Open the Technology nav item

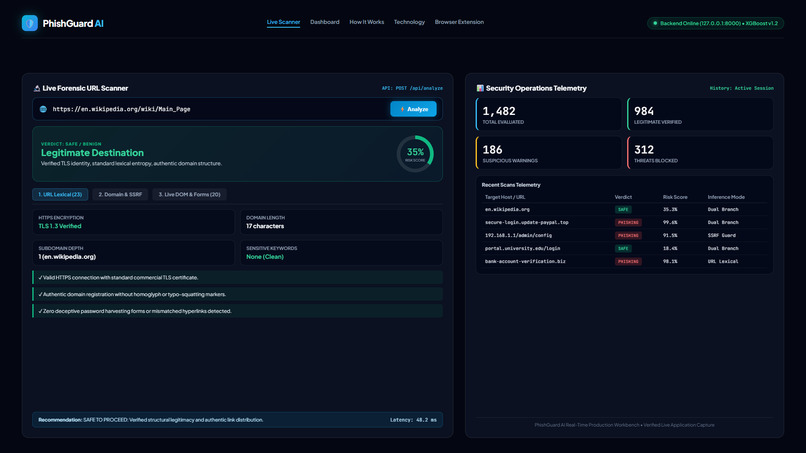pyautogui.click(x=409, y=22)
